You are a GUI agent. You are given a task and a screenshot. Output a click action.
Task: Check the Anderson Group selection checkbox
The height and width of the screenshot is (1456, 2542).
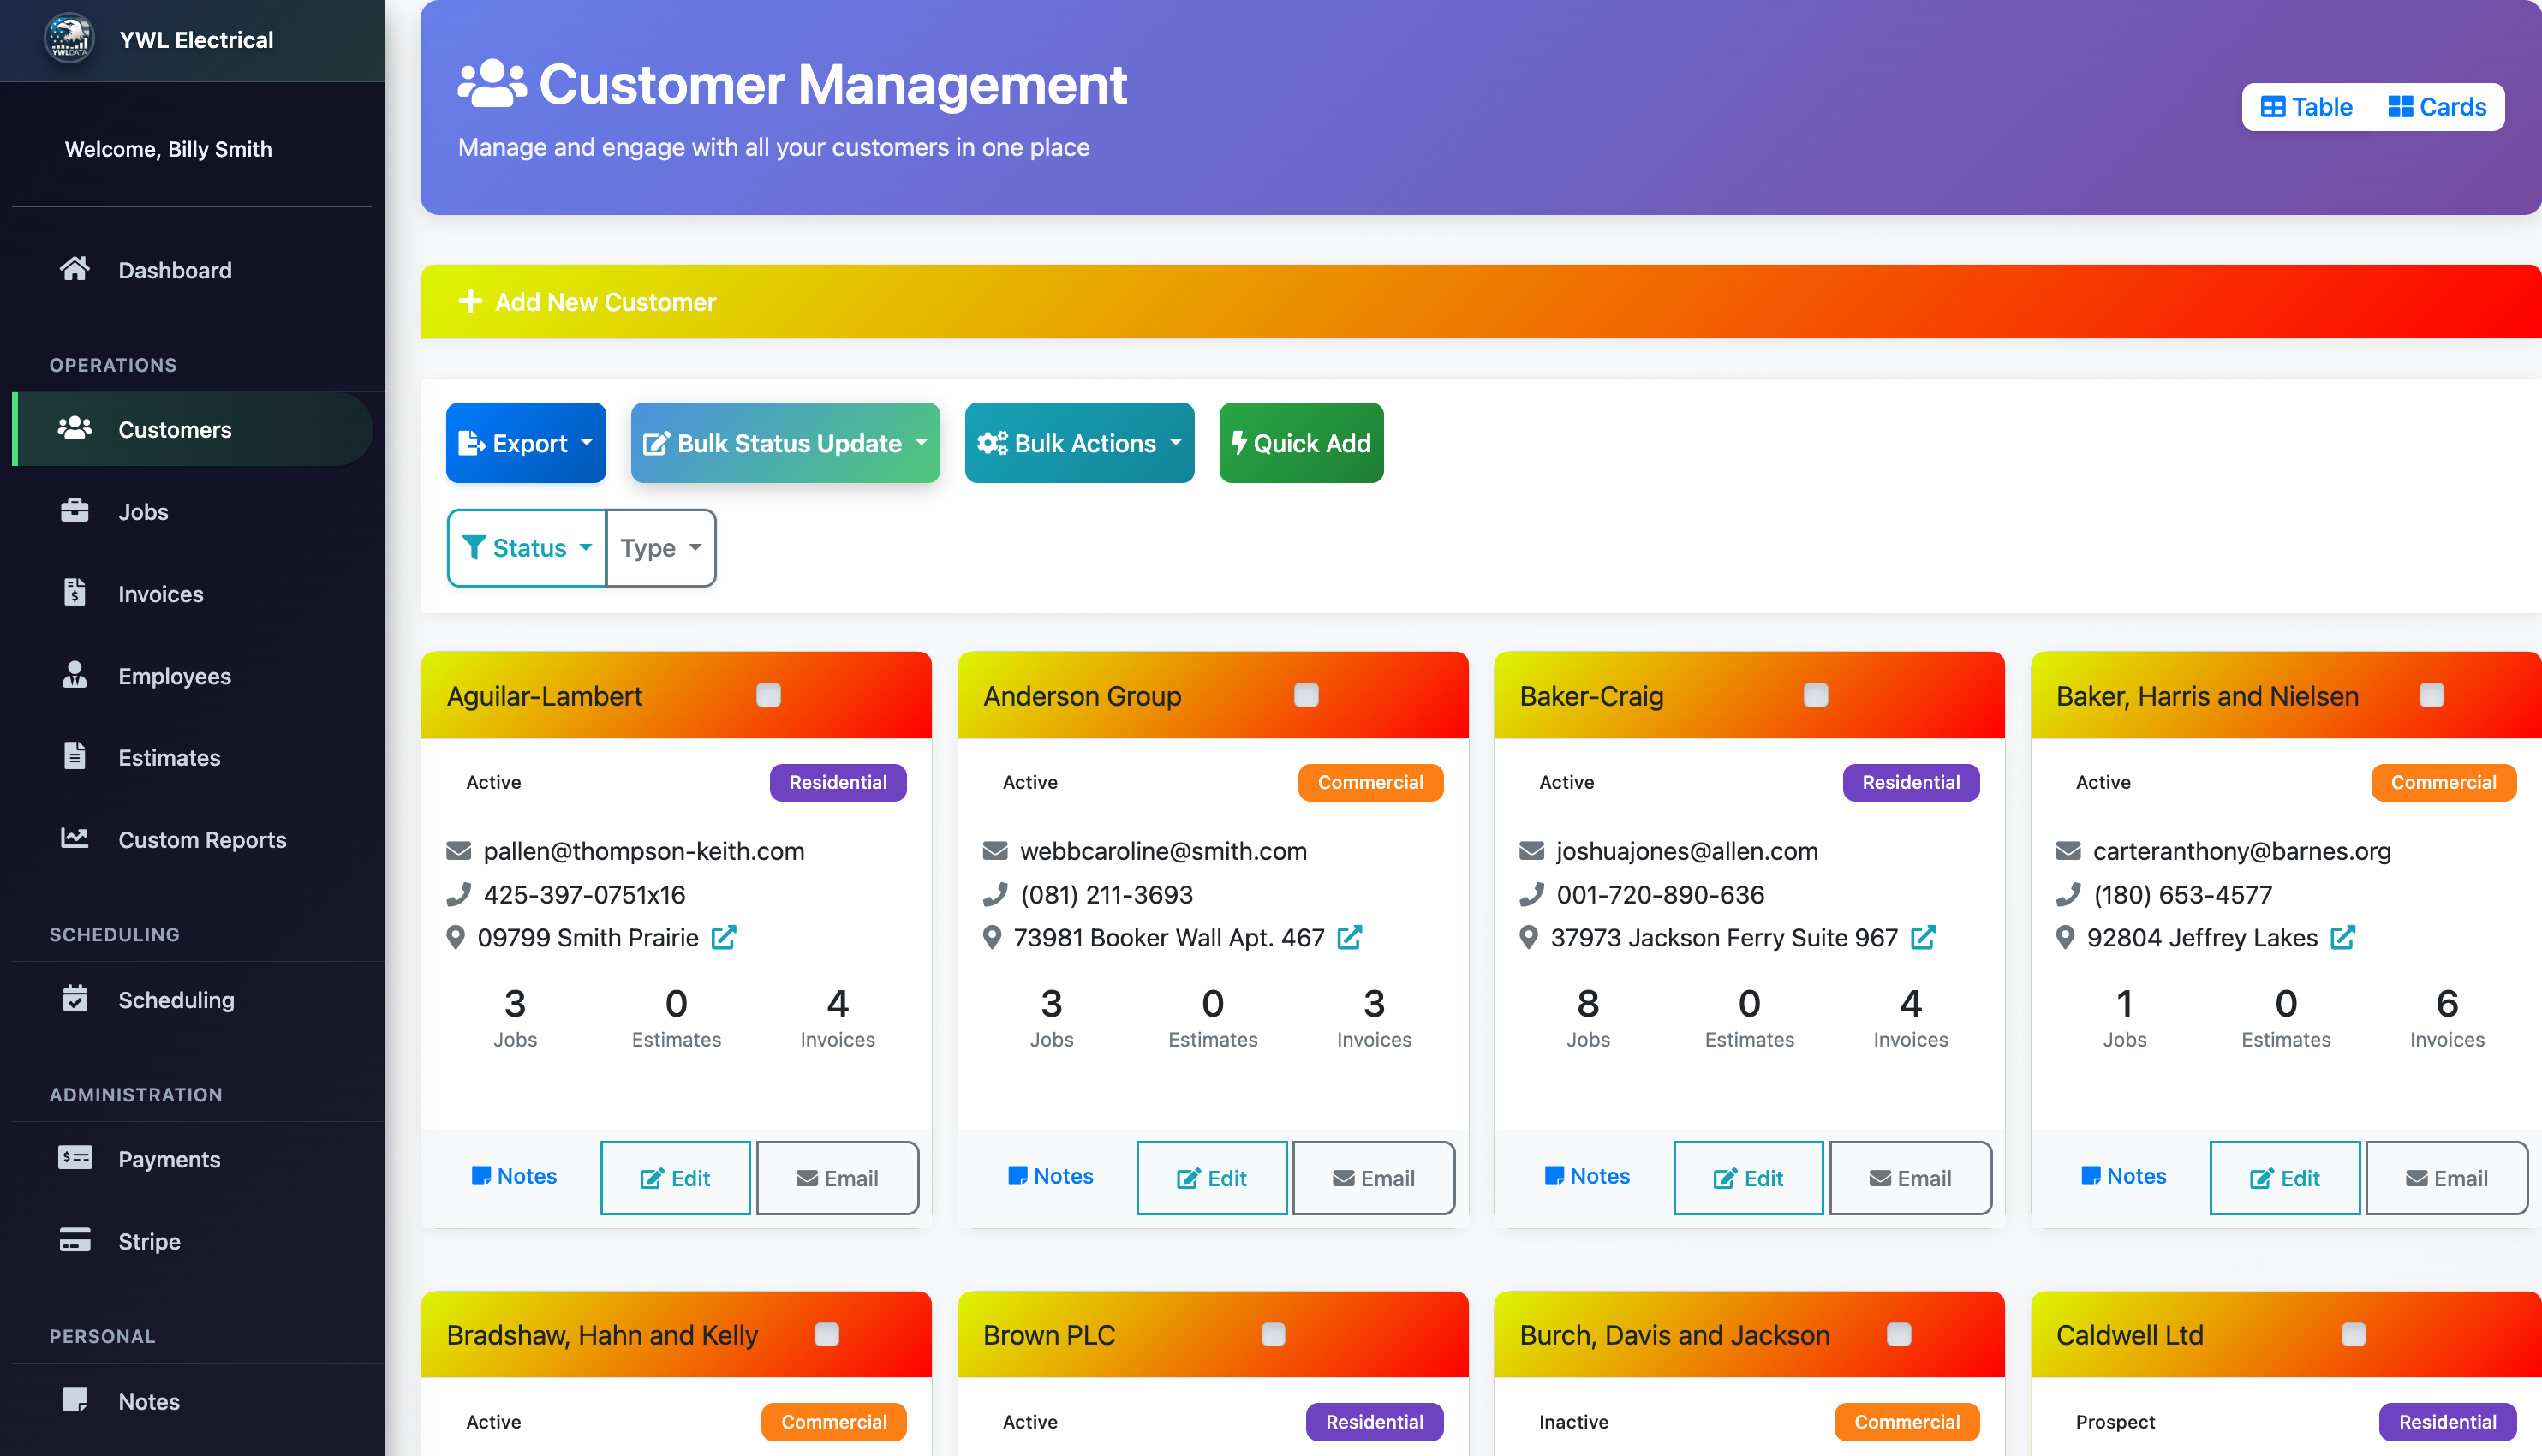coord(1305,694)
